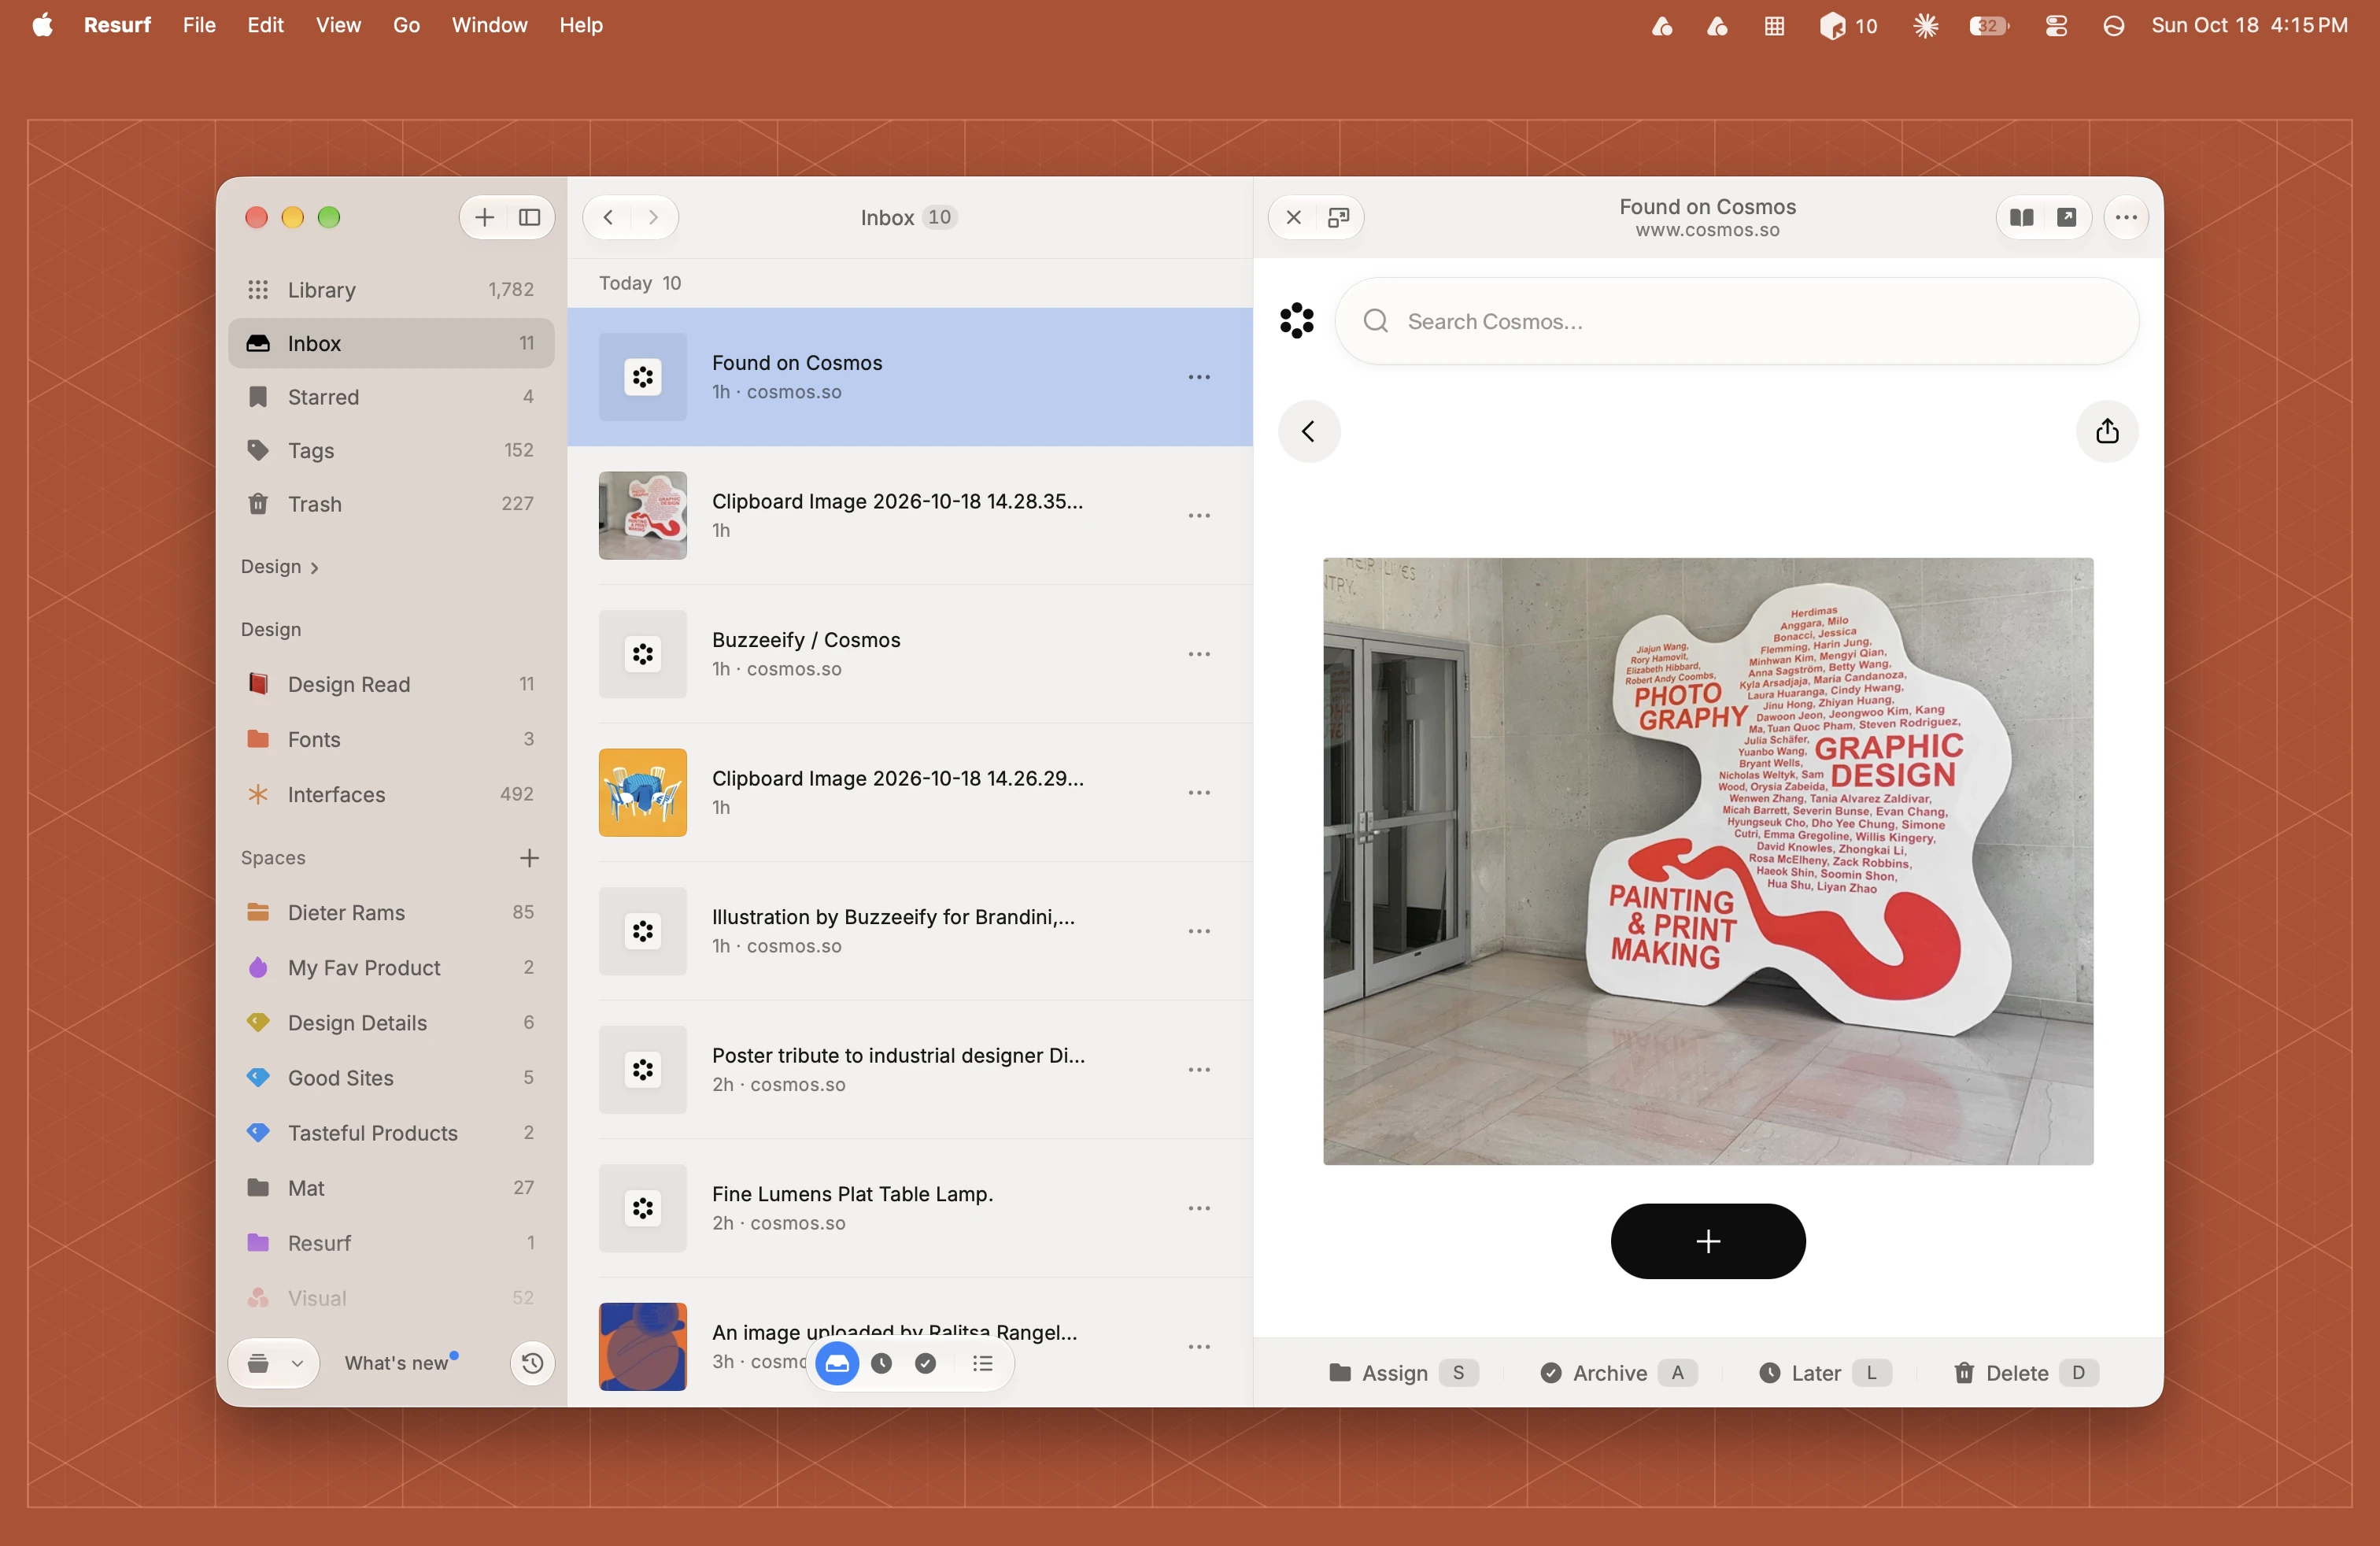Click What's new link
2380x1546 pixels.
point(396,1363)
